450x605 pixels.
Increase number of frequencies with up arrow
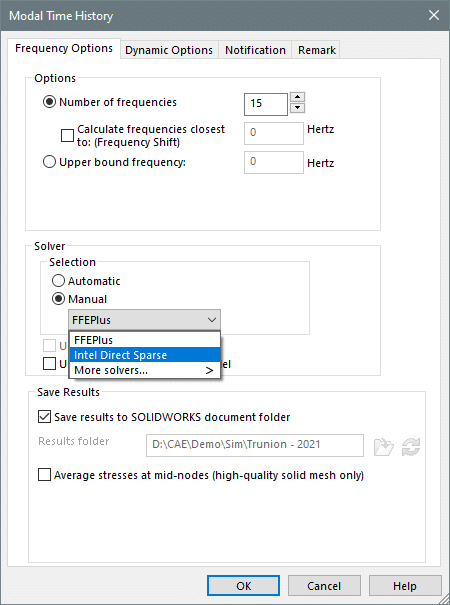(297, 97)
